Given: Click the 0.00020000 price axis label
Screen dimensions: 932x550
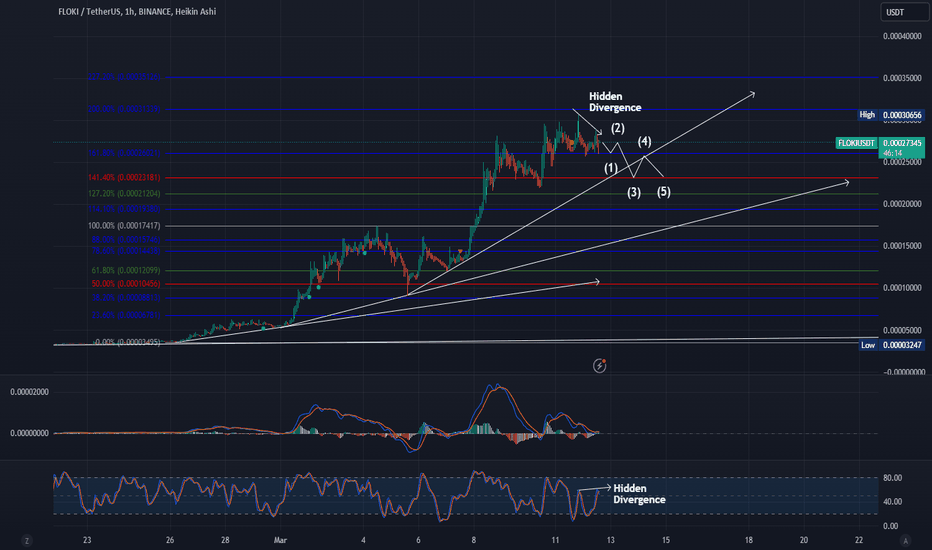Looking at the screenshot, I should [x=902, y=204].
